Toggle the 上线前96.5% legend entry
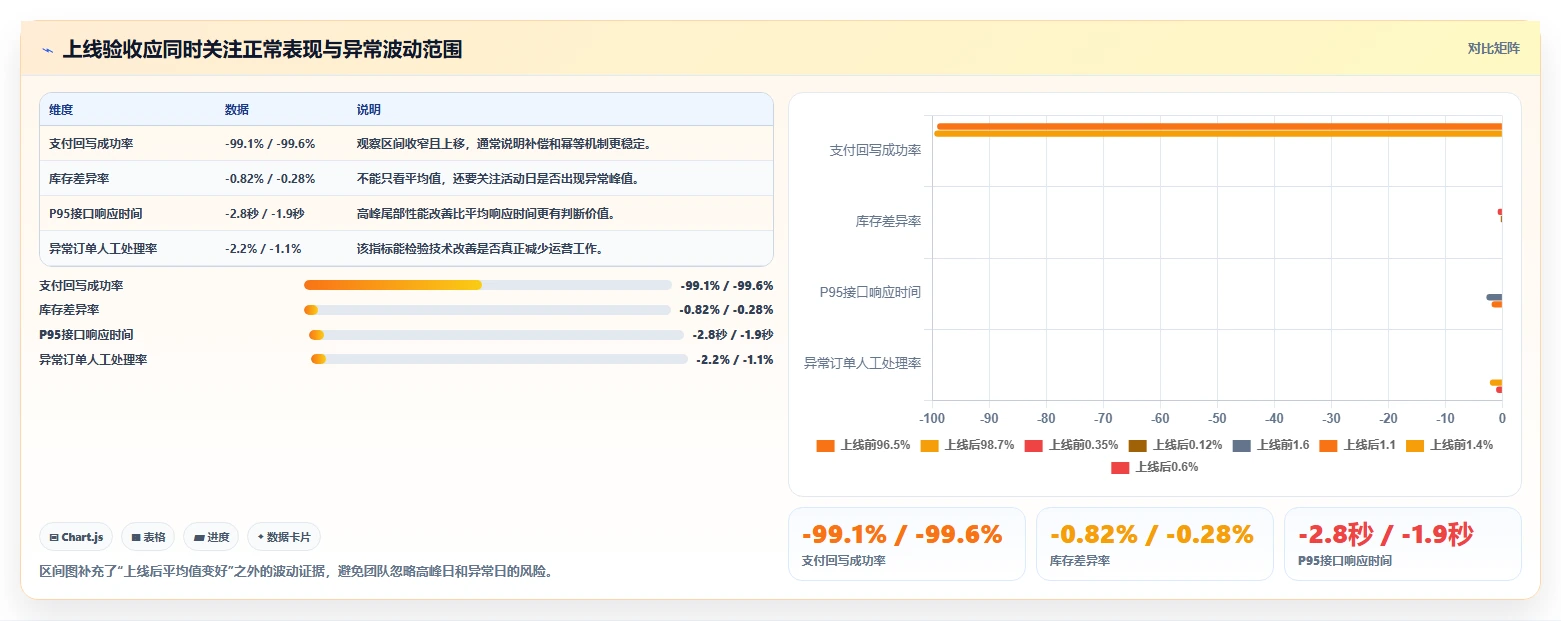The width and height of the screenshot is (1561, 621). point(863,445)
